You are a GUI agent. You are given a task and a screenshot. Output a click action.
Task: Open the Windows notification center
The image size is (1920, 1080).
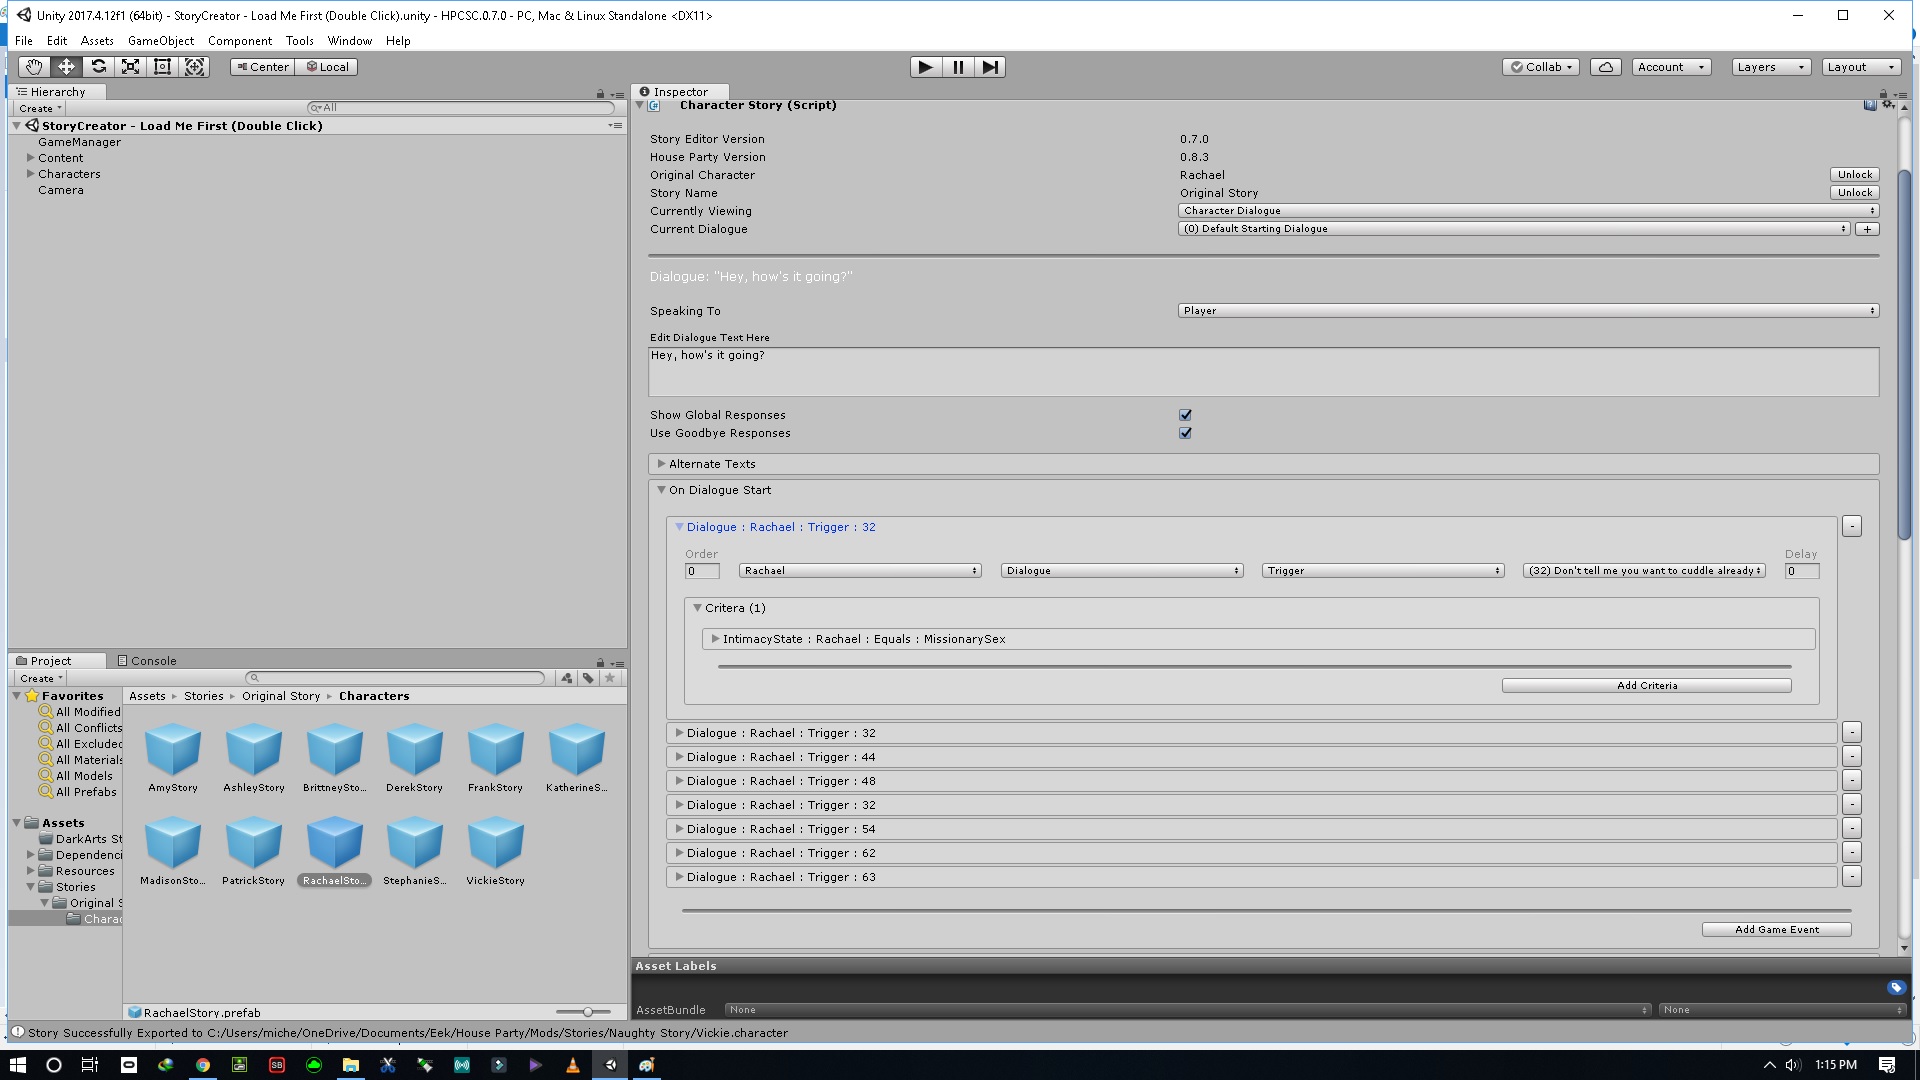coord(1887,1065)
